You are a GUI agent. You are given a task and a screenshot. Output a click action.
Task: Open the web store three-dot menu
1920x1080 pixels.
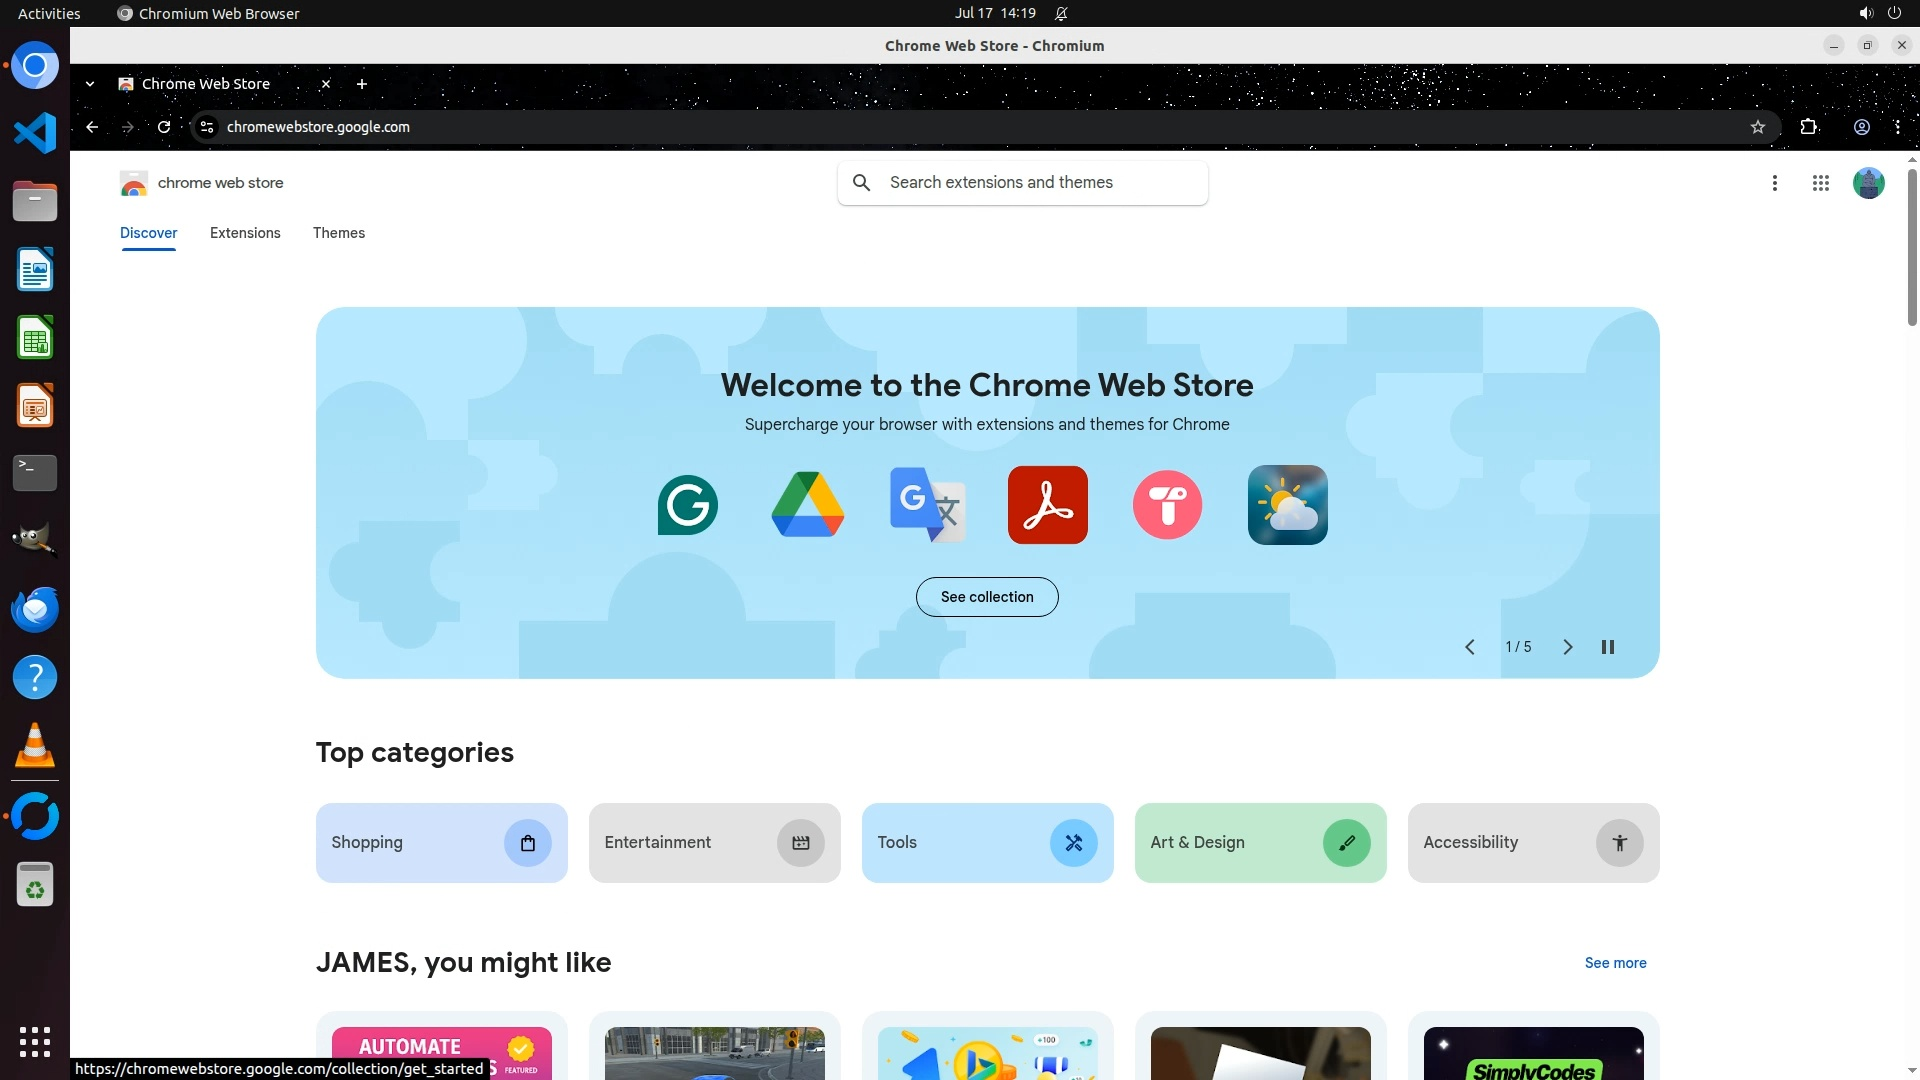pyautogui.click(x=1774, y=183)
